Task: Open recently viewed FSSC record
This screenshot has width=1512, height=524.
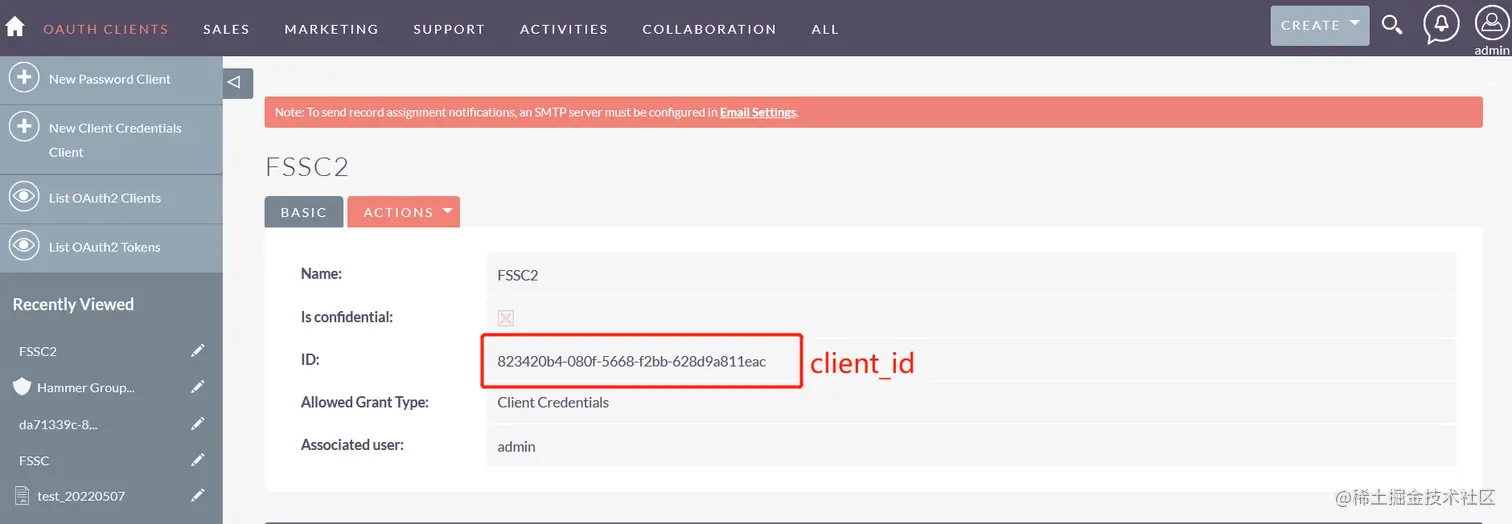Action: point(34,461)
